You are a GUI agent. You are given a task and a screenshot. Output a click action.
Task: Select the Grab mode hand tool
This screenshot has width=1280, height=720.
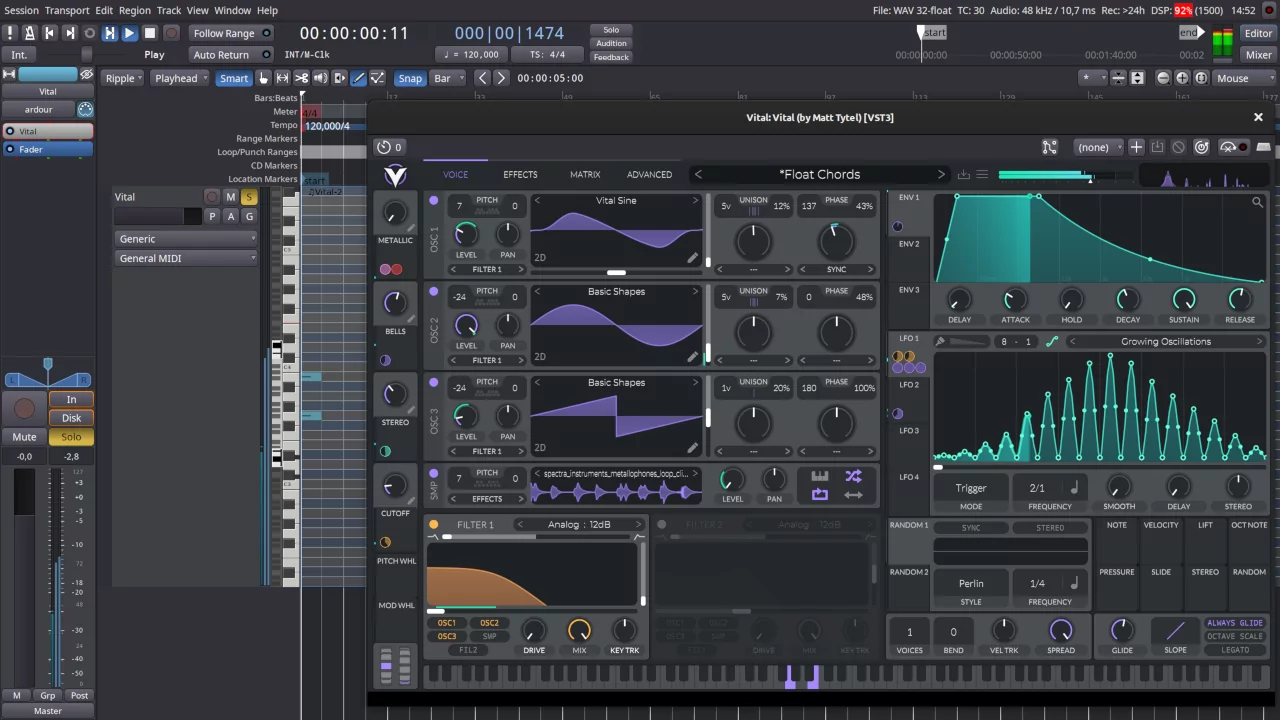263,78
